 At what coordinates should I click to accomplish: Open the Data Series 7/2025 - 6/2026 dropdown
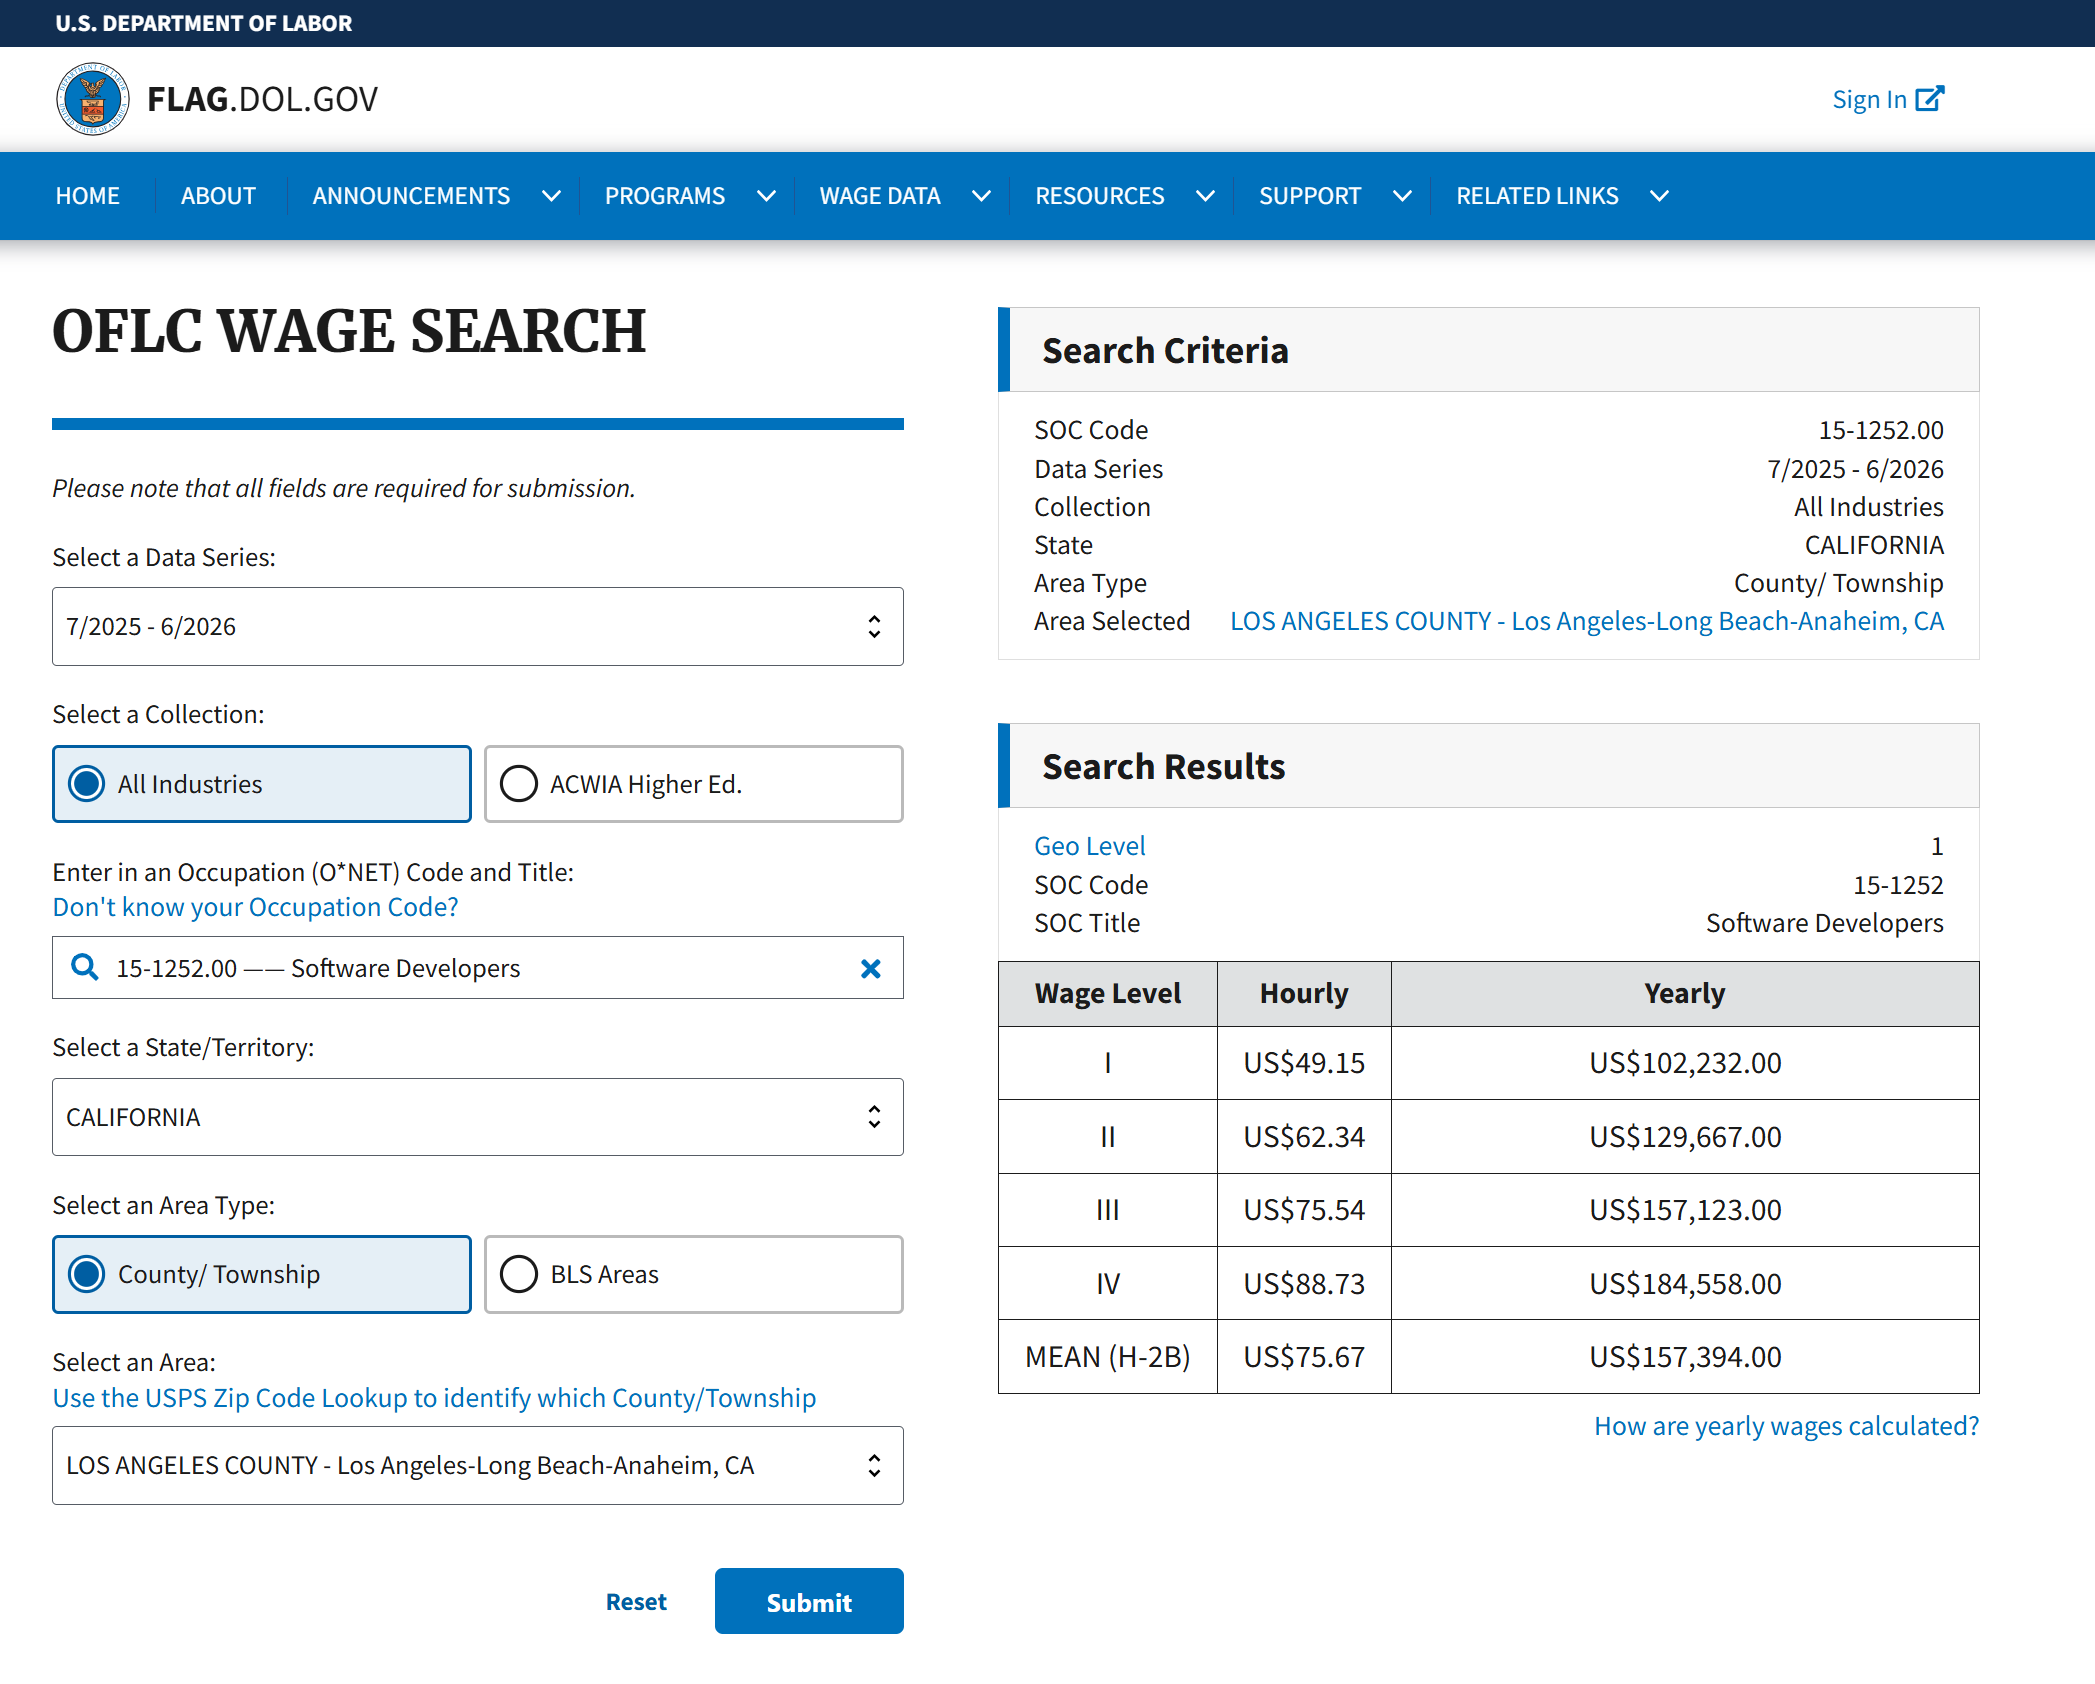(x=478, y=626)
